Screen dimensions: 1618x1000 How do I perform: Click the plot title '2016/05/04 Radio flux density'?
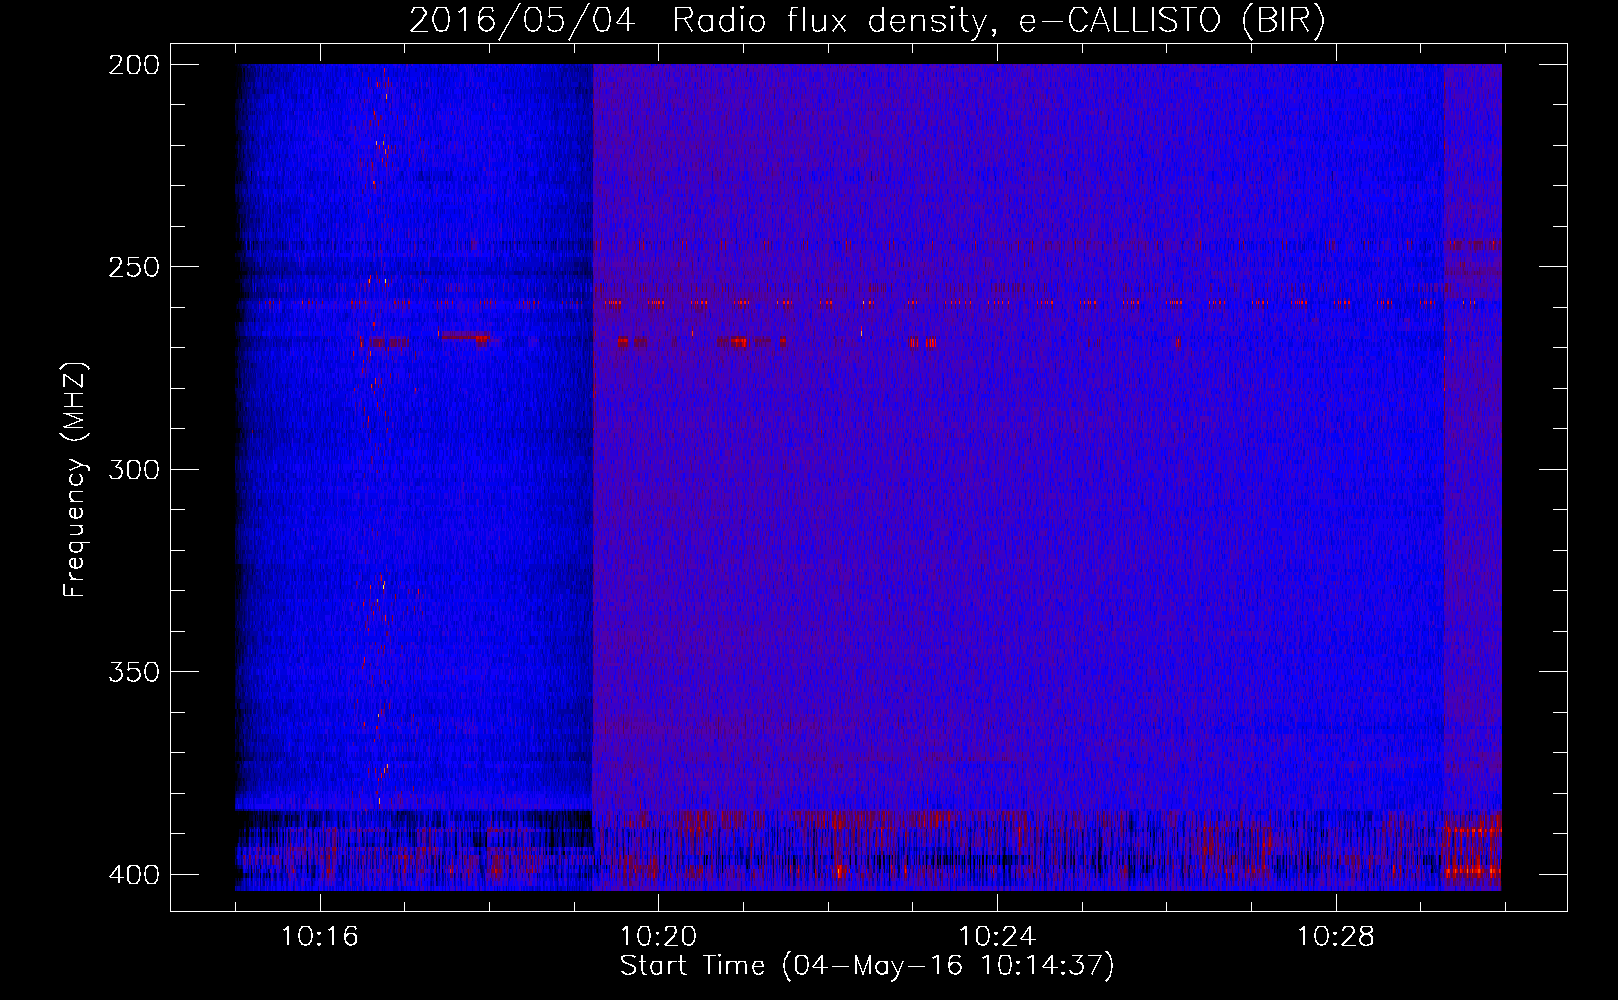pos(867,20)
